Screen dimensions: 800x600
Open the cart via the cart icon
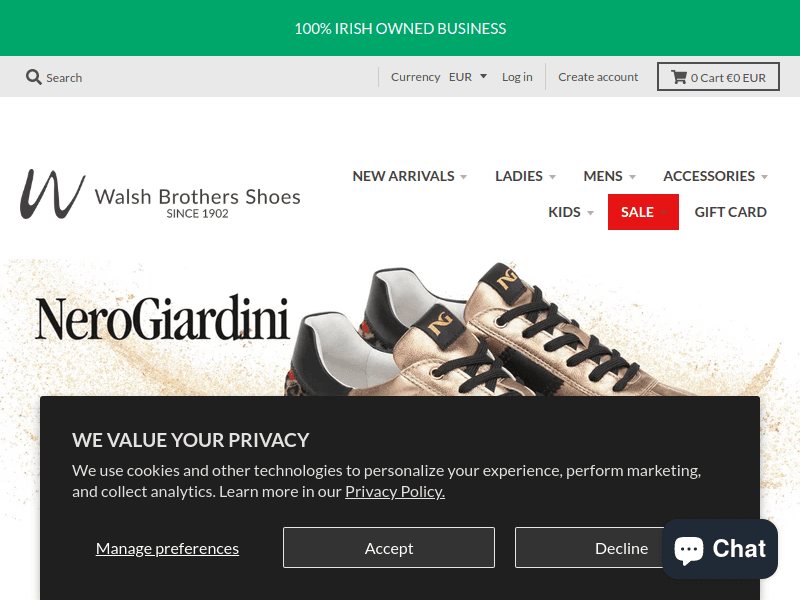click(x=677, y=76)
